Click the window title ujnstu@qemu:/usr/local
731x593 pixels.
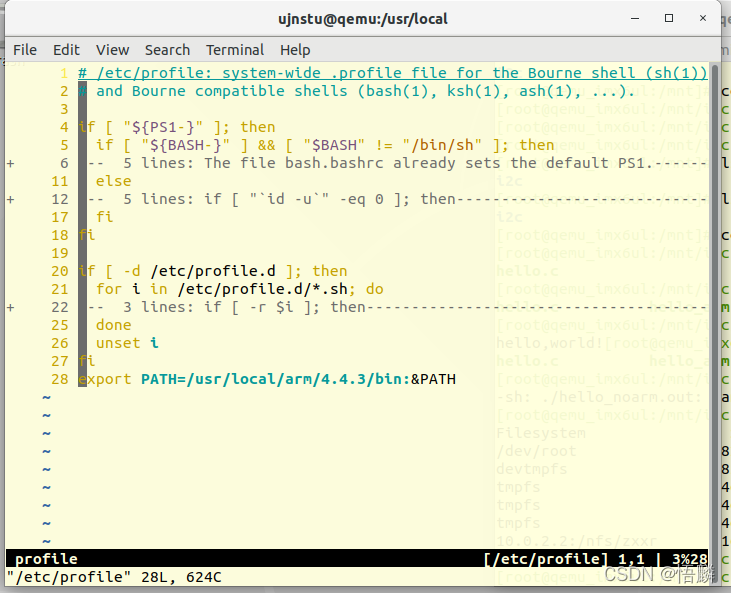point(363,19)
